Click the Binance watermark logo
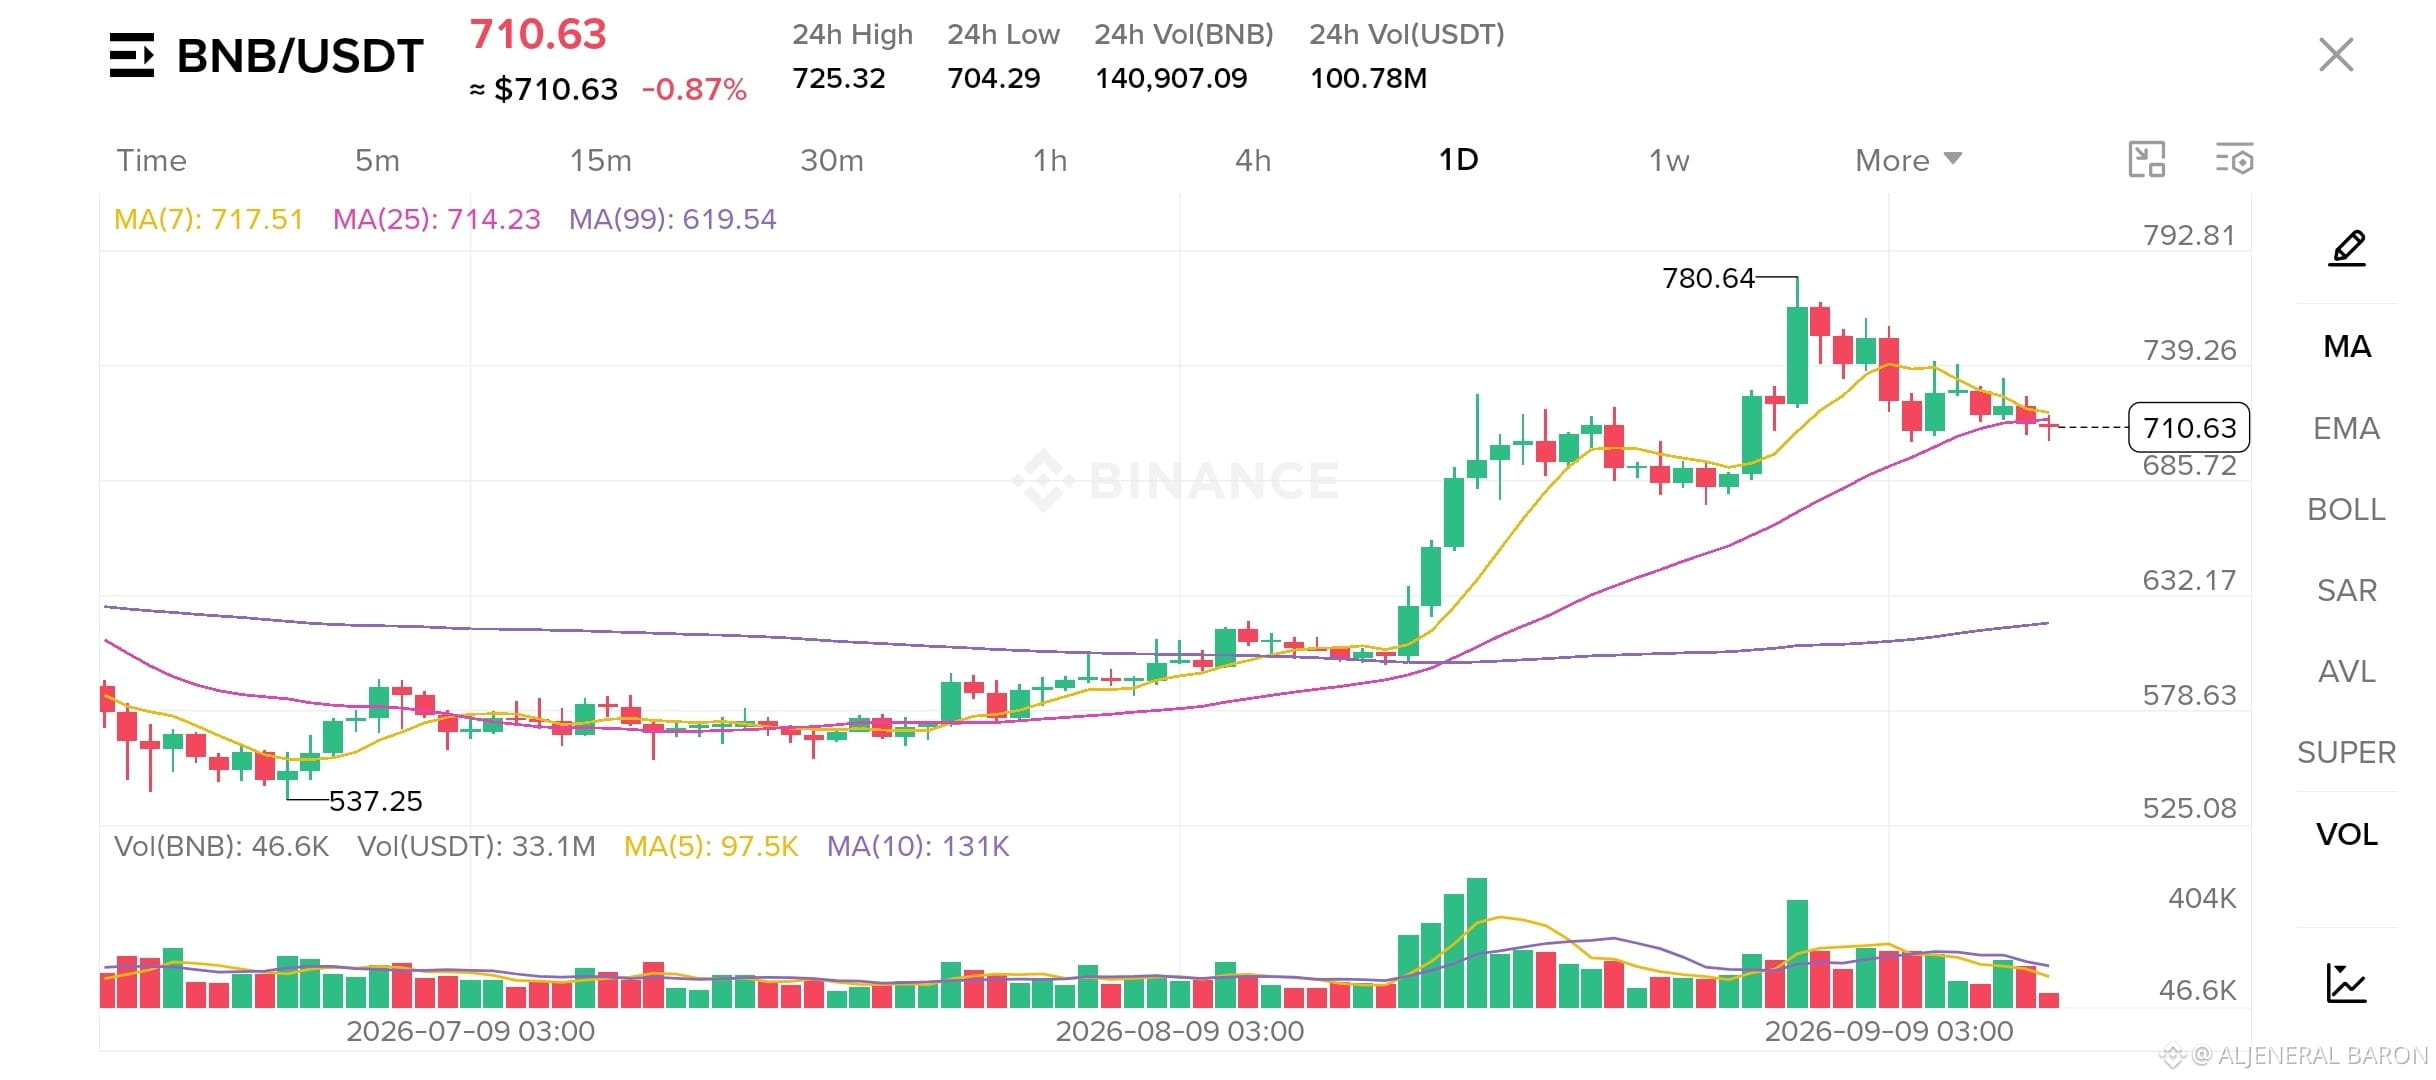This screenshot has height=1080, width=2436. pos(1176,480)
